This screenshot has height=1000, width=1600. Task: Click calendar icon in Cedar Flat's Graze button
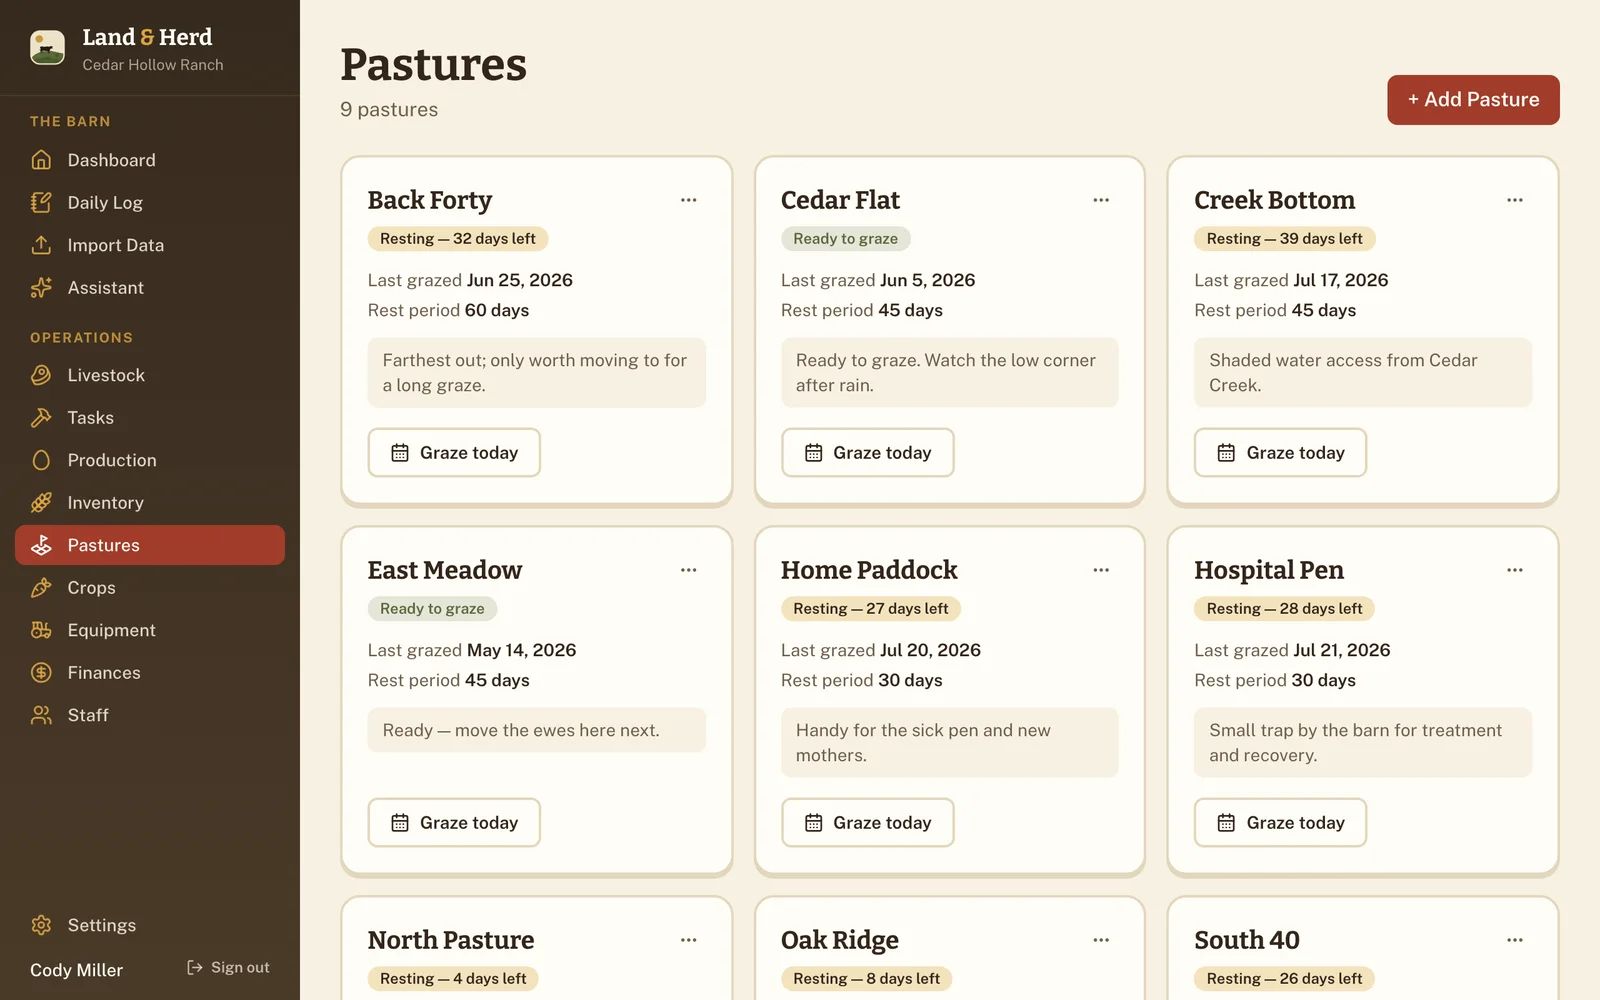[814, 453]
